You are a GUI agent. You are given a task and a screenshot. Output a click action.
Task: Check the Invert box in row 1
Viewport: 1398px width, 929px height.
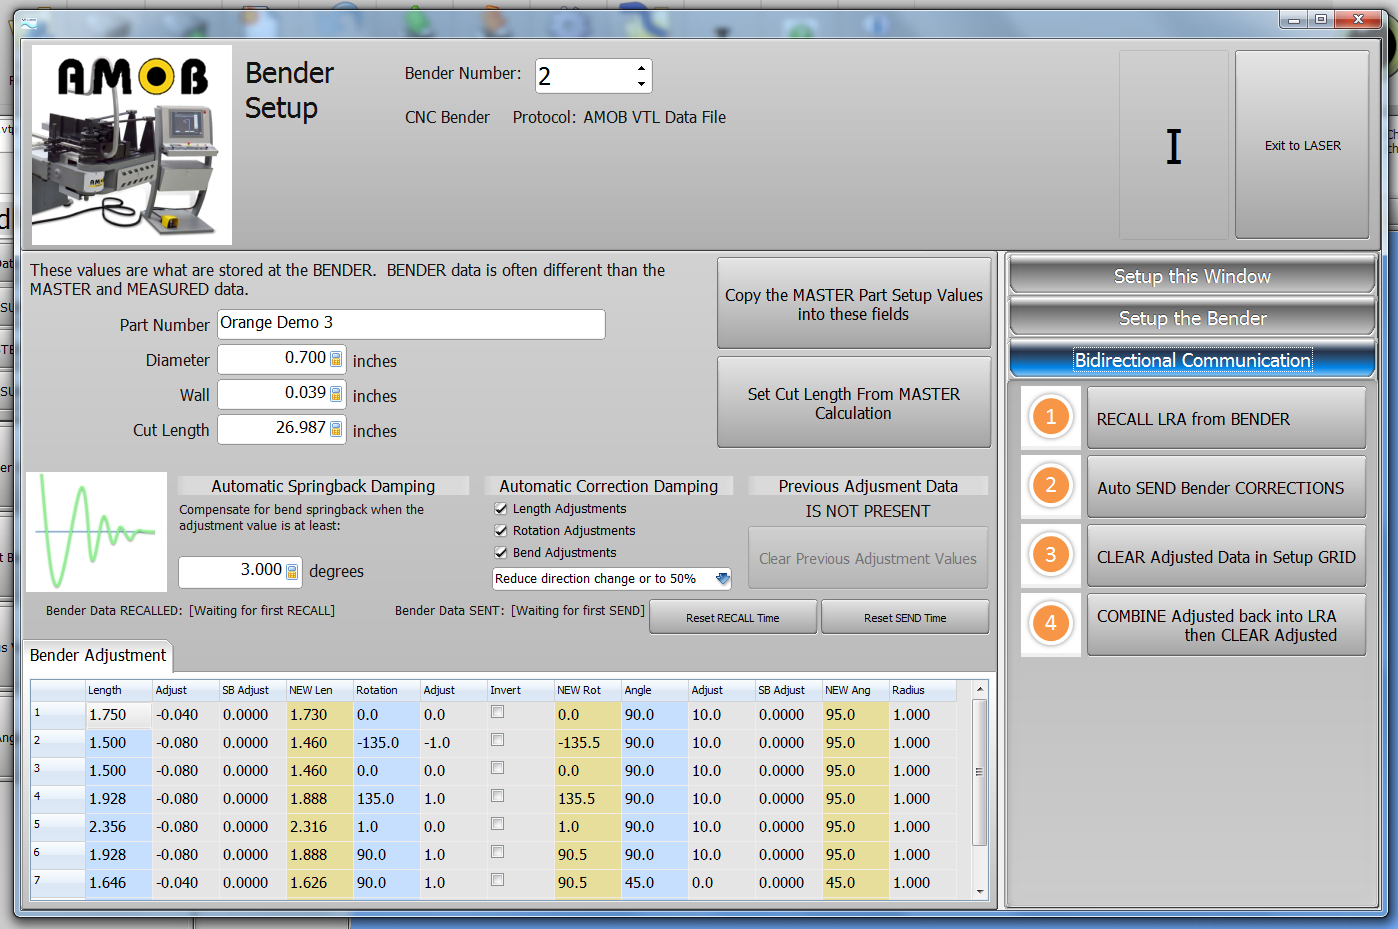pyautogui.click(x=497, y=713)
